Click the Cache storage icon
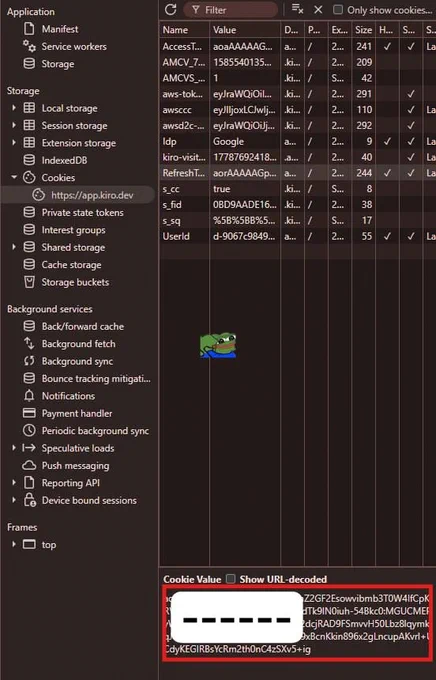 click(29, 265)
